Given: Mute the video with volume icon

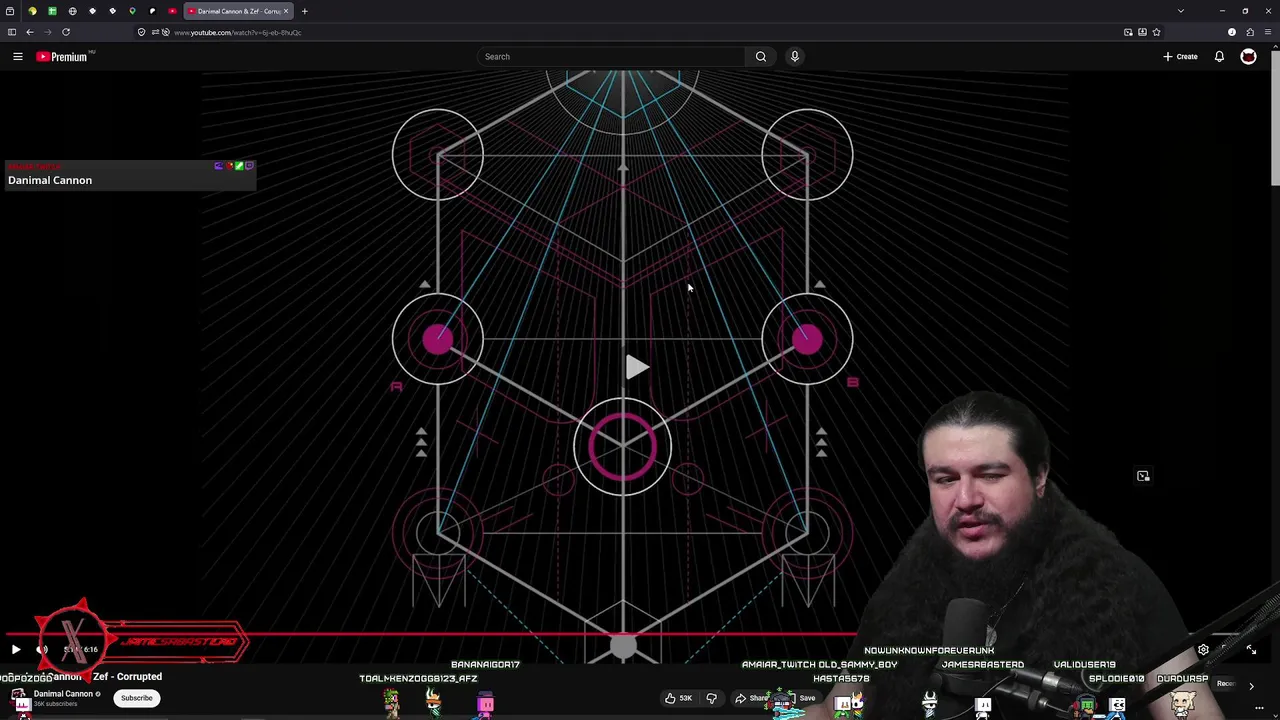Looking at the screenshot, I should pos(42,650).
